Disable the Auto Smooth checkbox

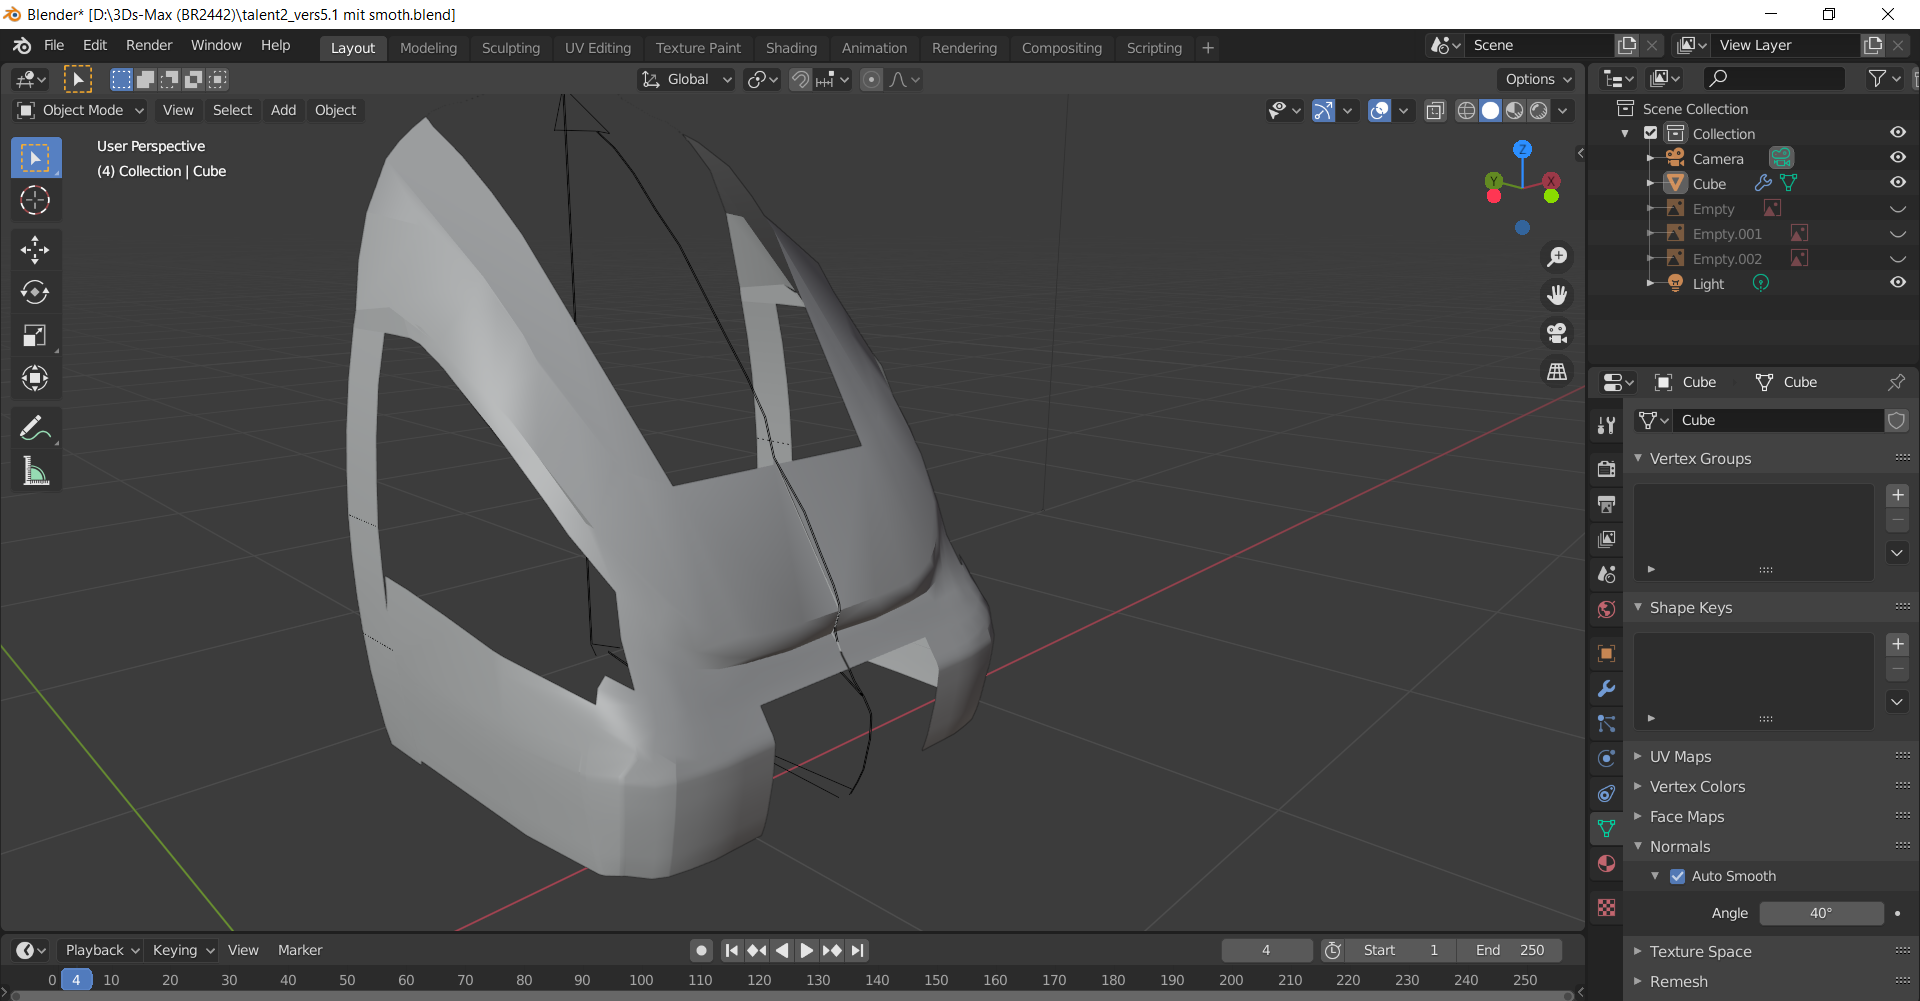(x=1678, y=876)
